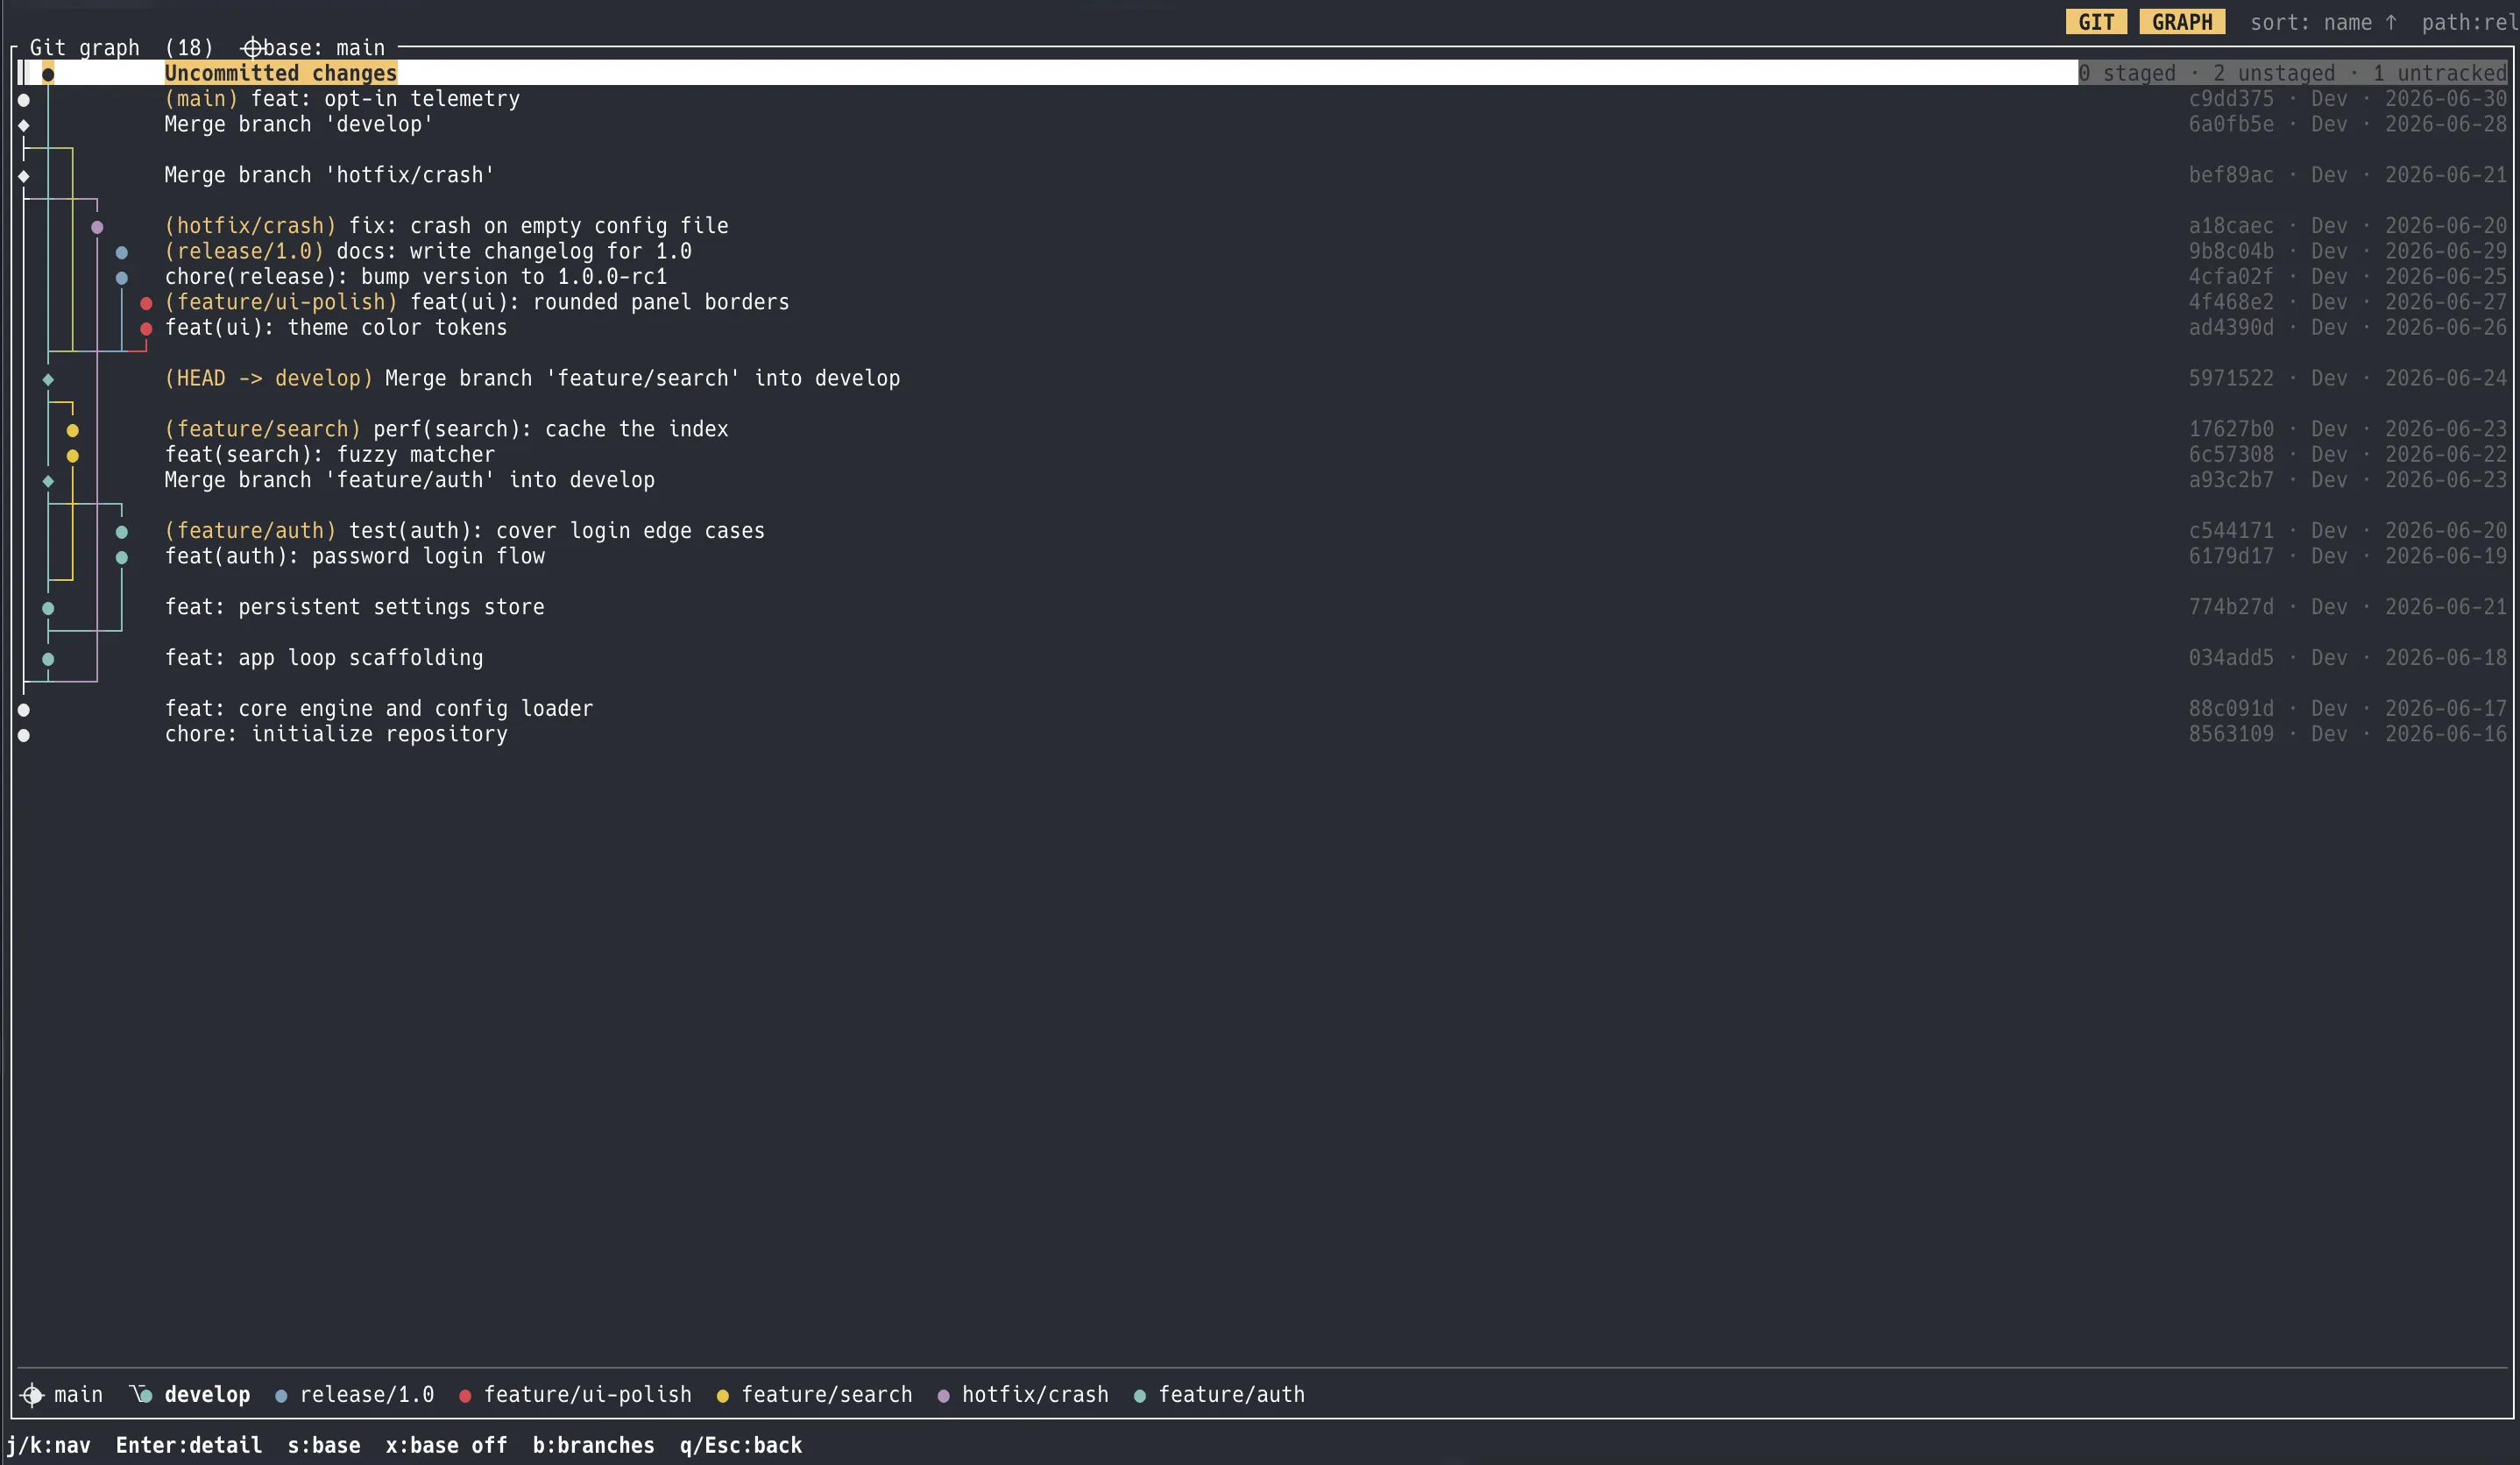Click the diamond merge node for HEAD develop
The height and width of the screenshot is (1465, 2520).
click(48, 379)
